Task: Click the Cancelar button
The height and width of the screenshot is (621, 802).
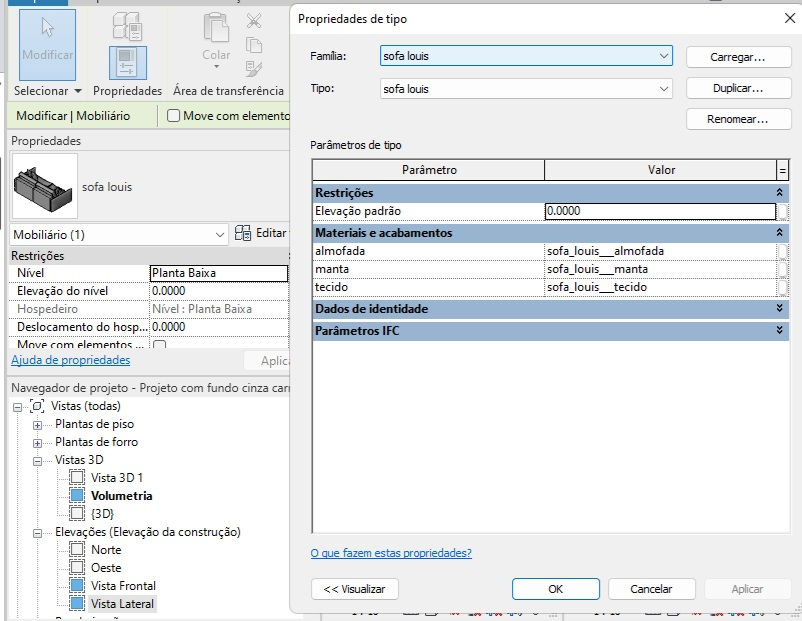Action: tap(651, 589)
